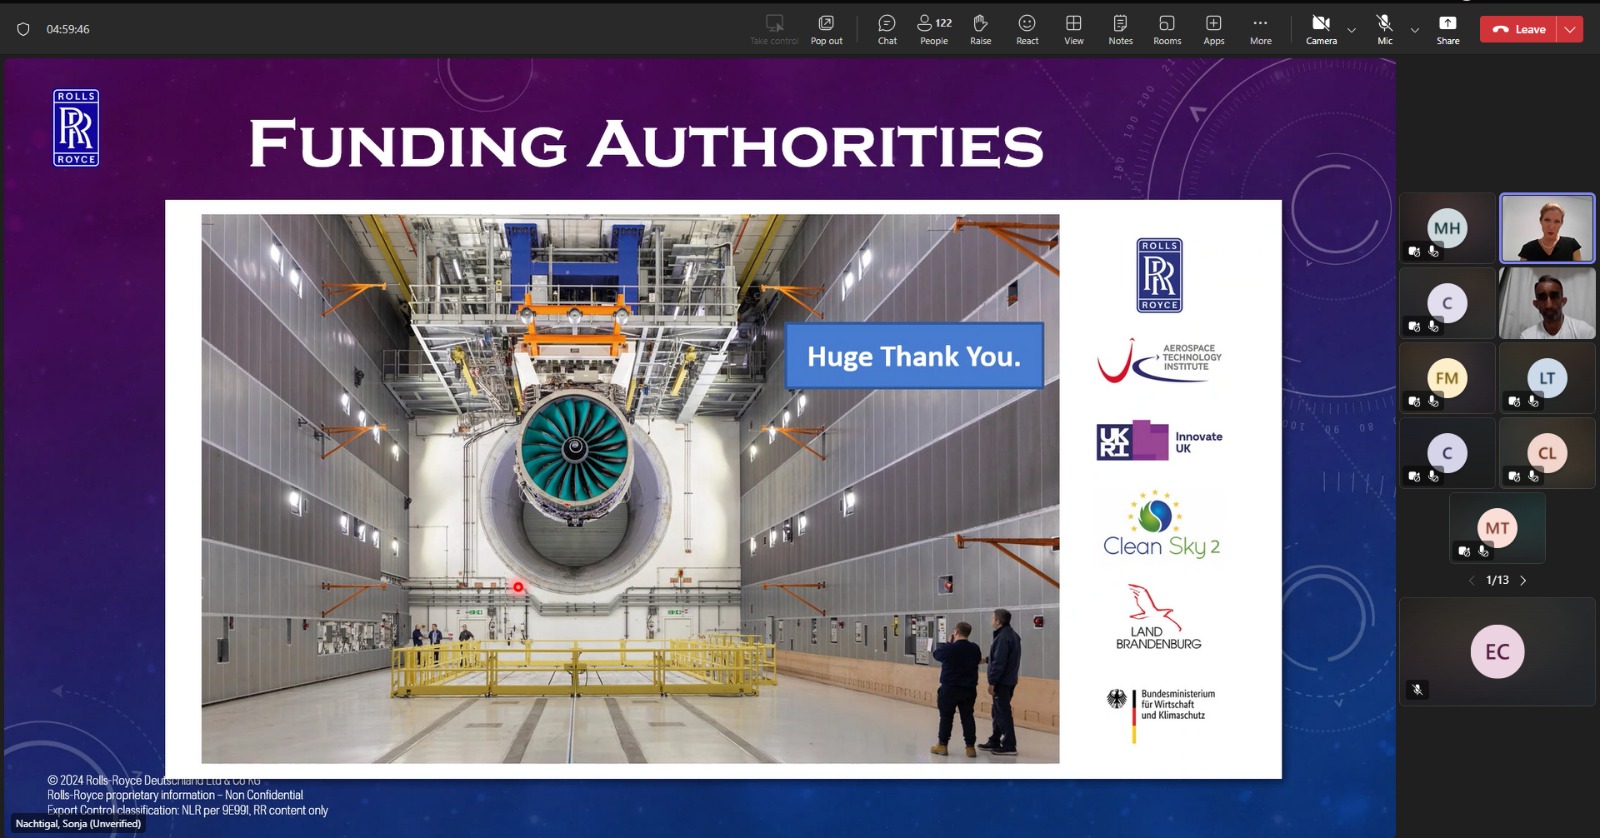Expand the Camera options dropdown arrow
The width and height of the screenshot is (1600, 838).
[1352, 30]
